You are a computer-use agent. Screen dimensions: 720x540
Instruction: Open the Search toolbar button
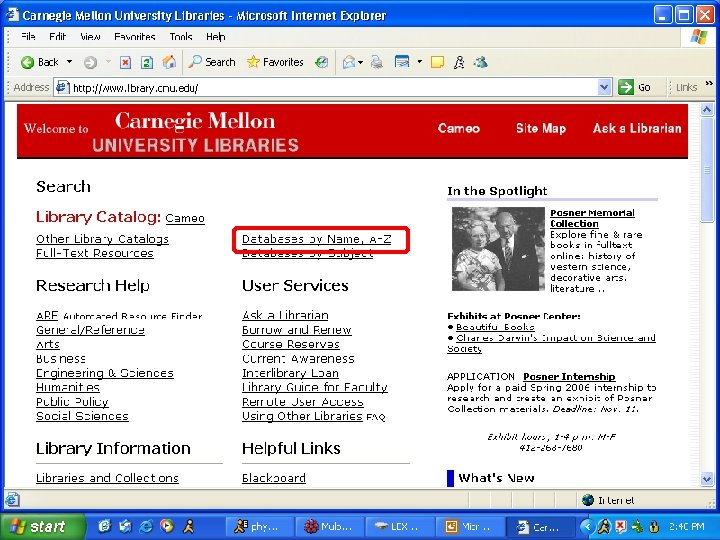[x=212, y=62]
